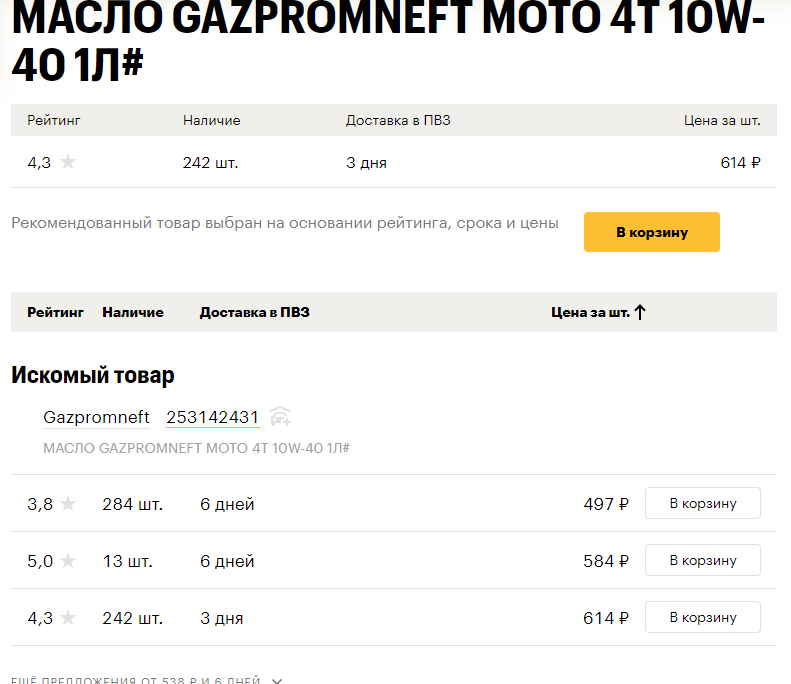Open article number 253142431 link

212,417
